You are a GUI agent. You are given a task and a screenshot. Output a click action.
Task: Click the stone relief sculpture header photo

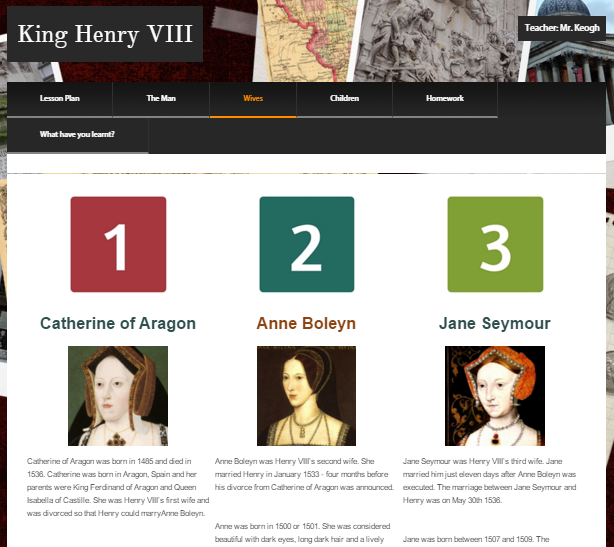point(439,41)
